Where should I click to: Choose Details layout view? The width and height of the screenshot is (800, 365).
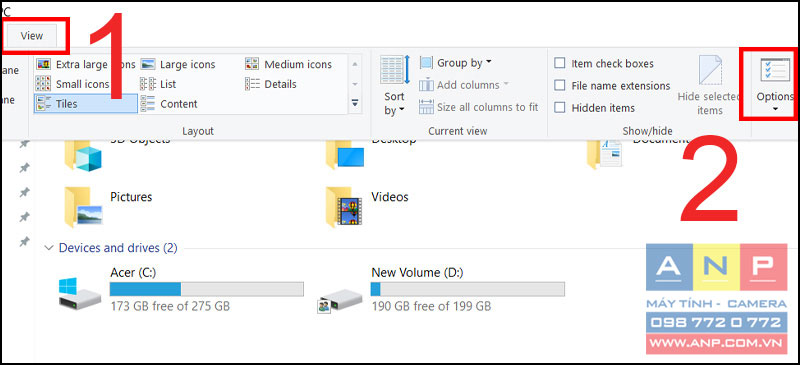click(271, 84)
